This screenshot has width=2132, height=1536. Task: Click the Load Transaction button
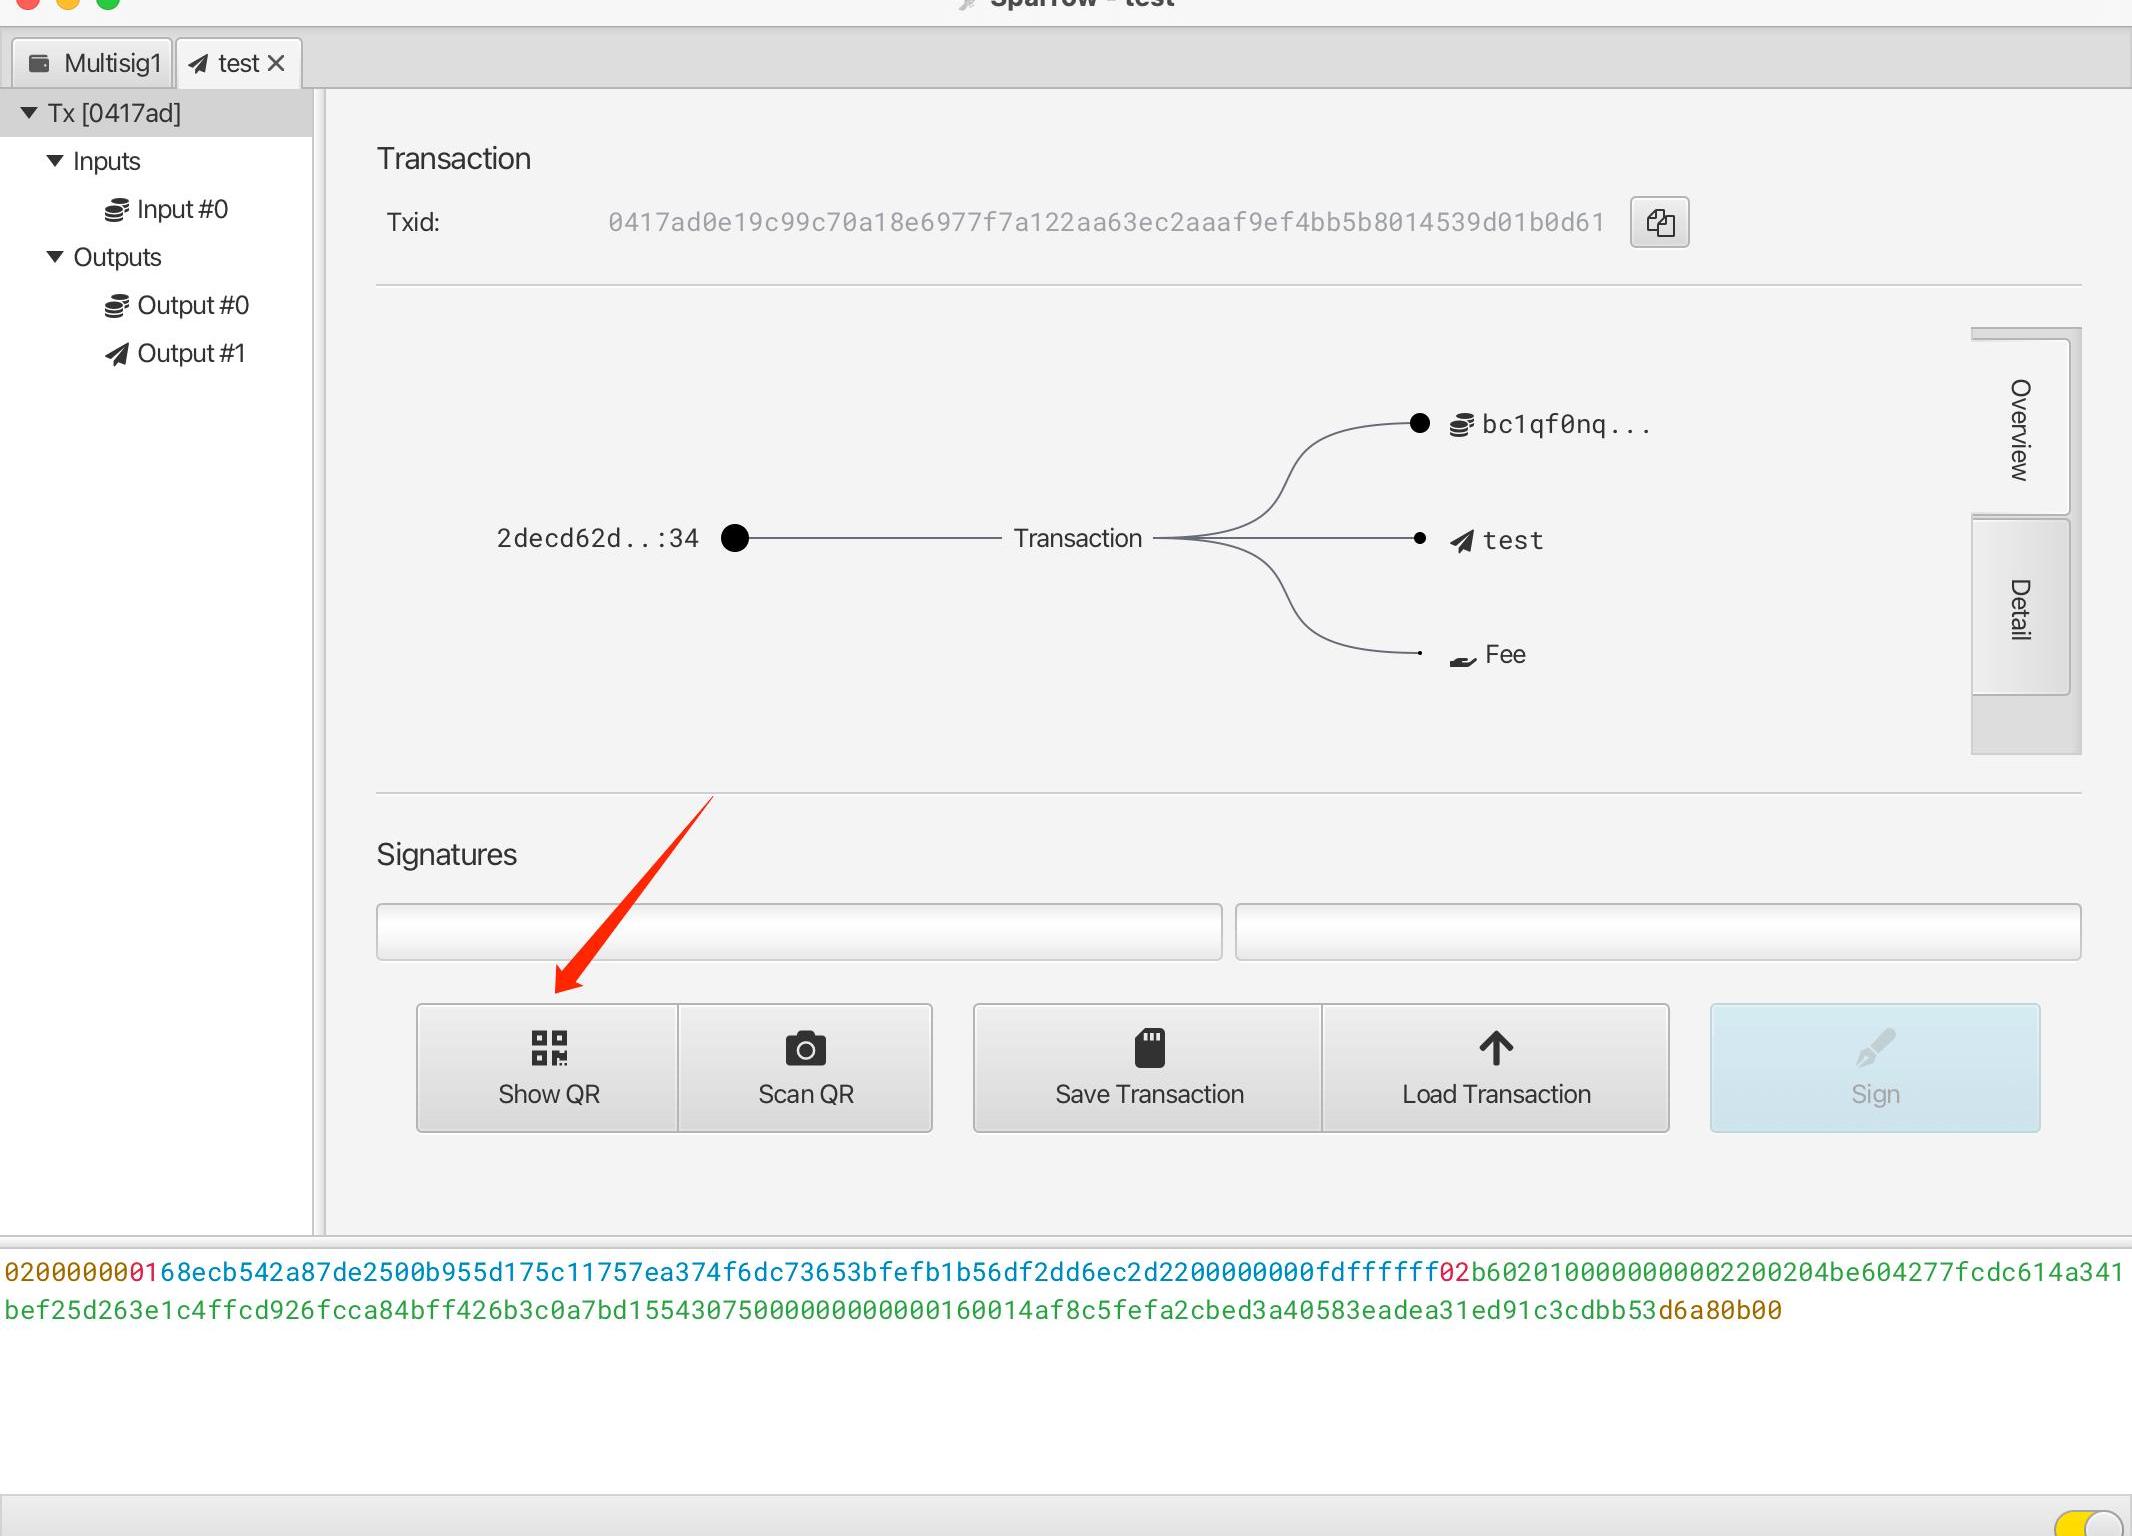coord(1495,1068)
